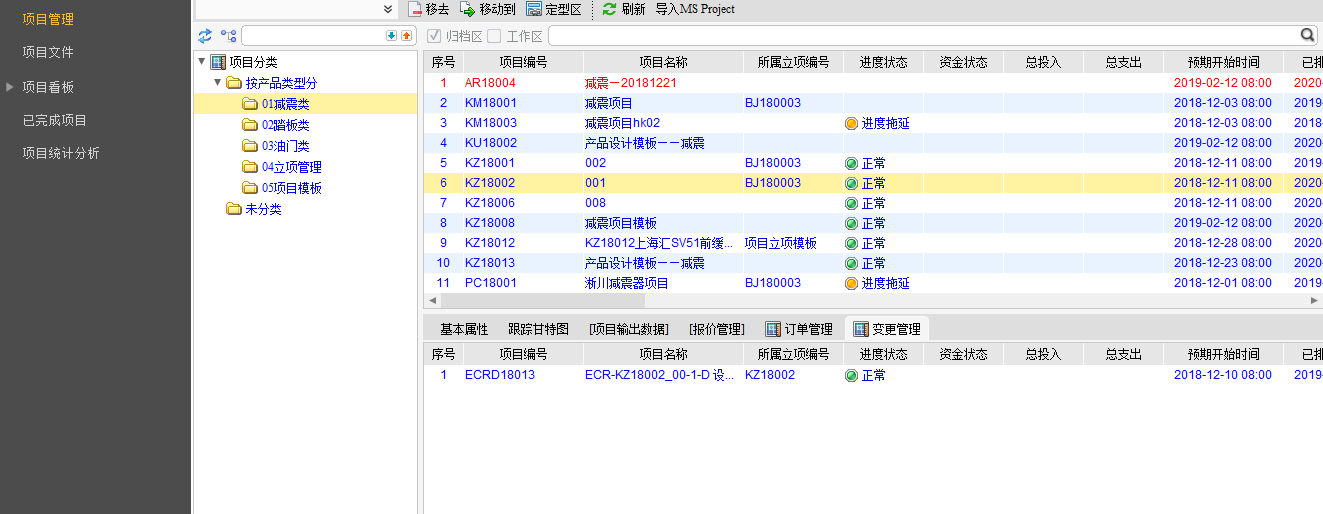Click the magnifier search icon

[x=1308, y=36]
